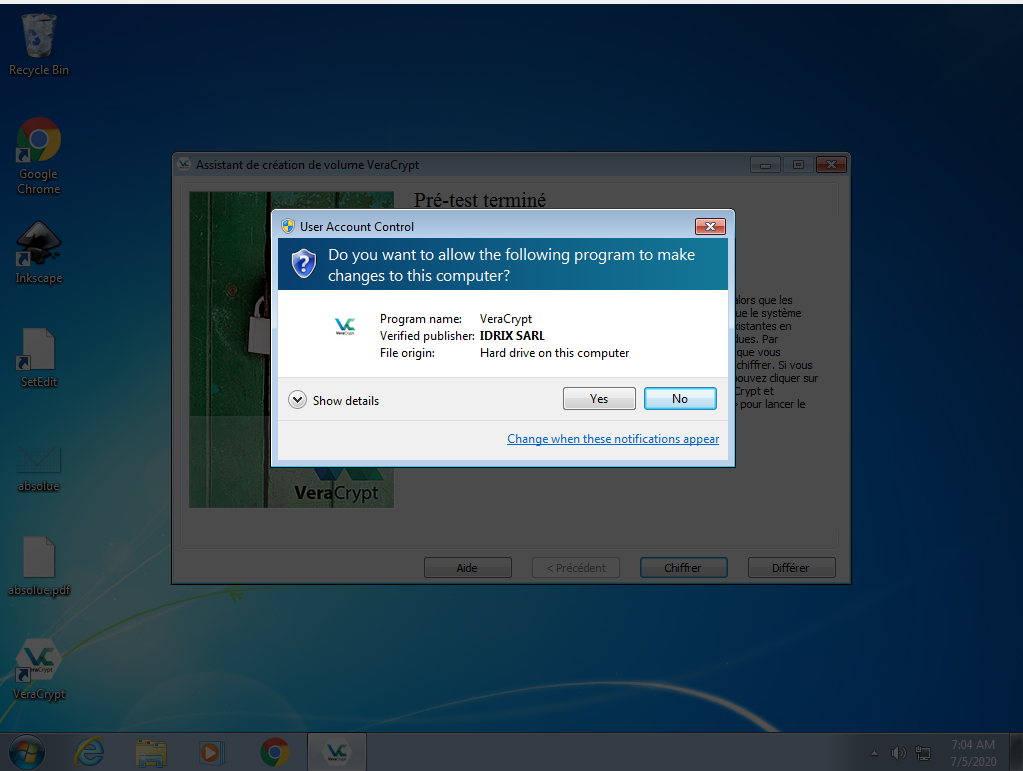Click Différer in the VeraCrypt wizard

[791, 567]
